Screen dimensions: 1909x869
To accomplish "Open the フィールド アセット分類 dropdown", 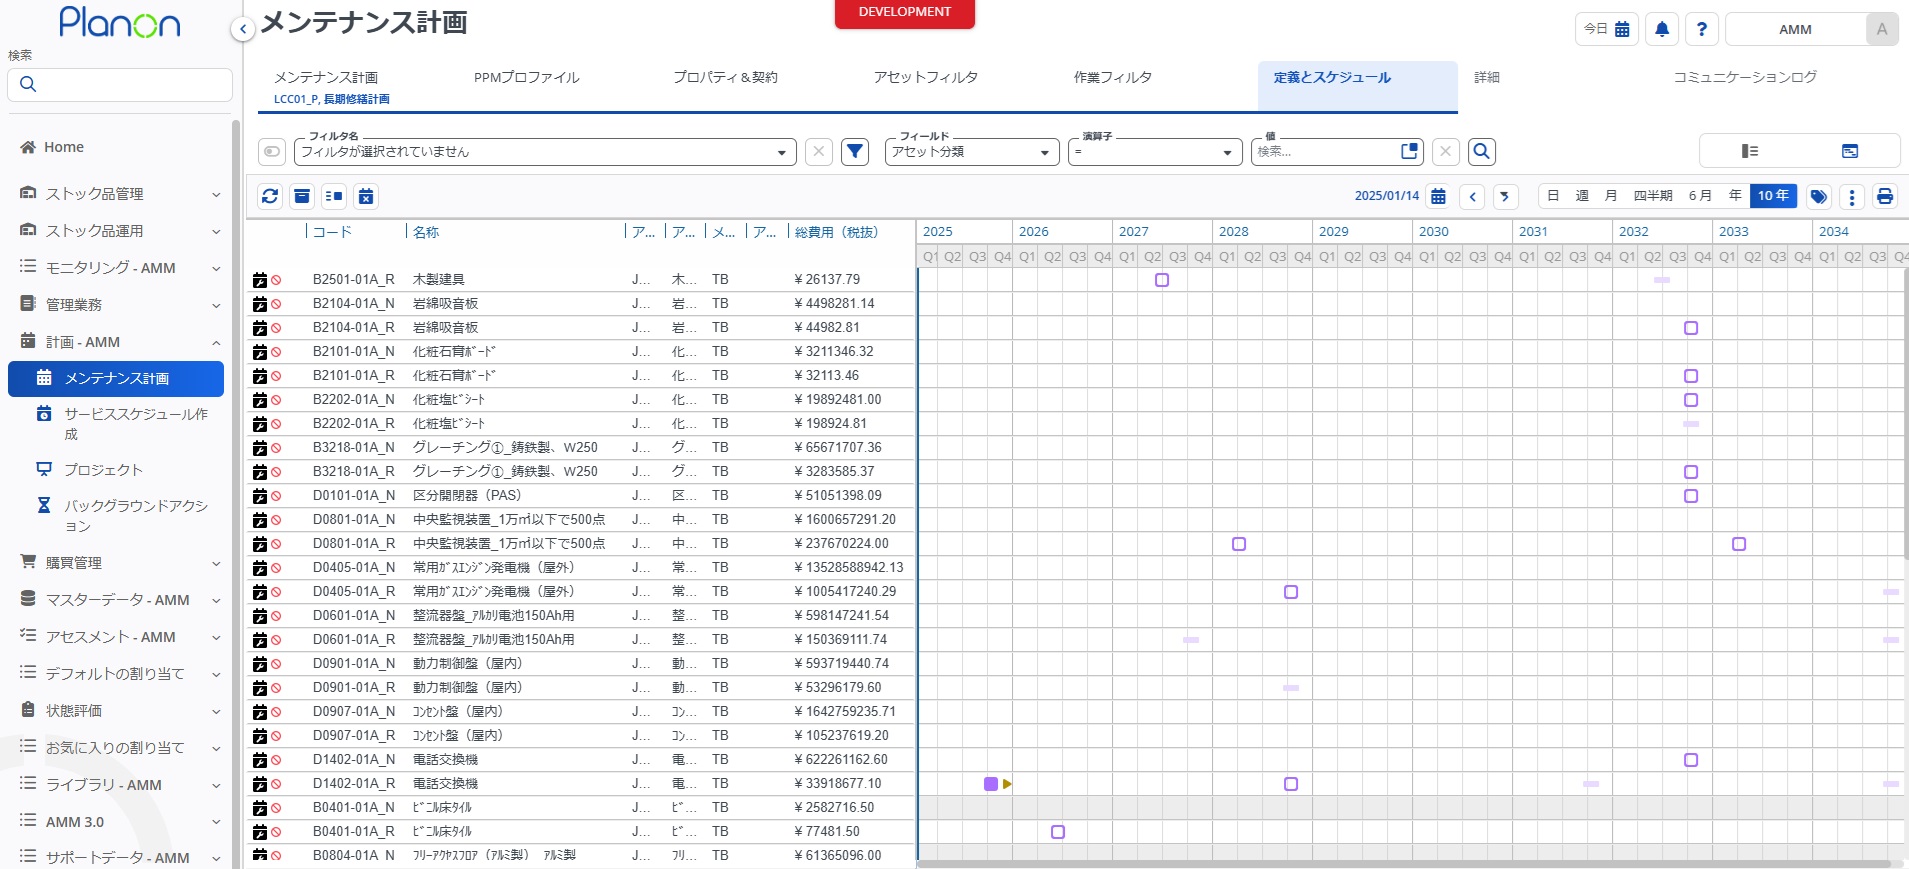I will (x=972, y=152).
